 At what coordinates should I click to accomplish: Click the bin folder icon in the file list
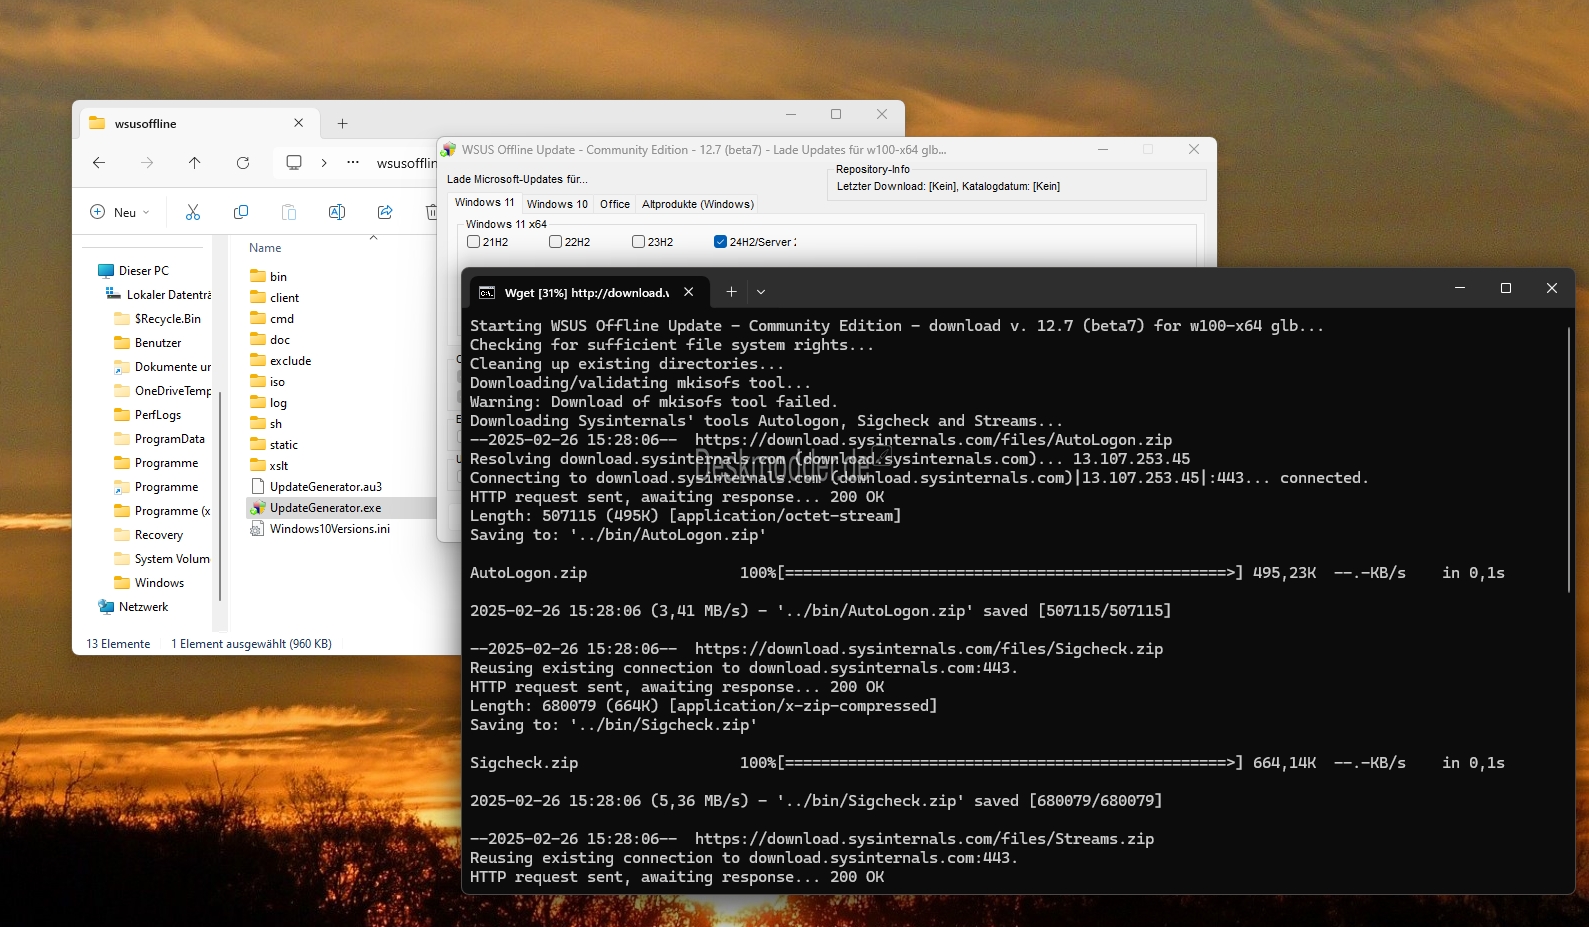pyautogui.click(x=258, y=277)
